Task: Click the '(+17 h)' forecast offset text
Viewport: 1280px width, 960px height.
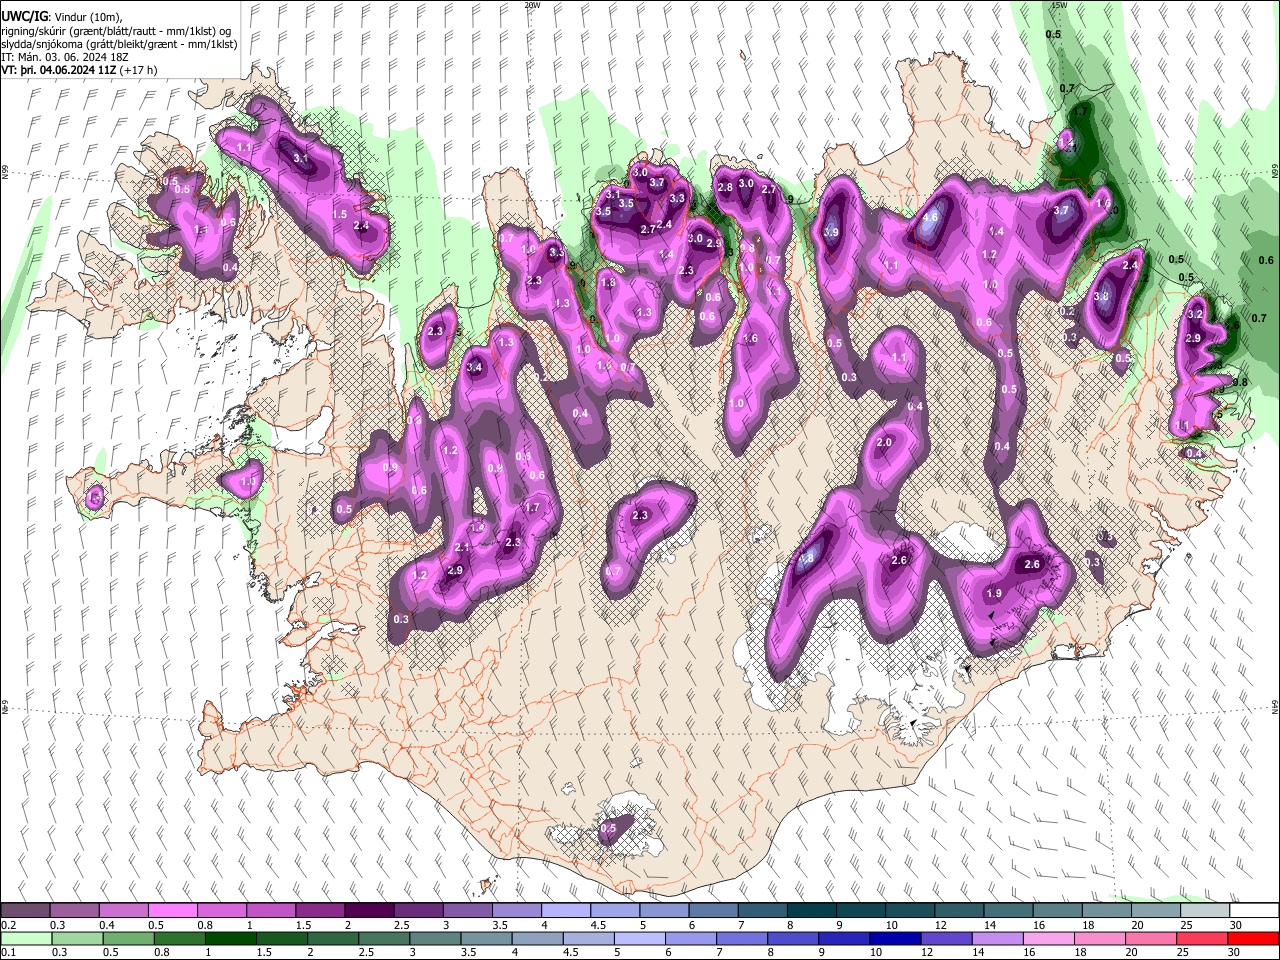Action: [x=138, y=70]
